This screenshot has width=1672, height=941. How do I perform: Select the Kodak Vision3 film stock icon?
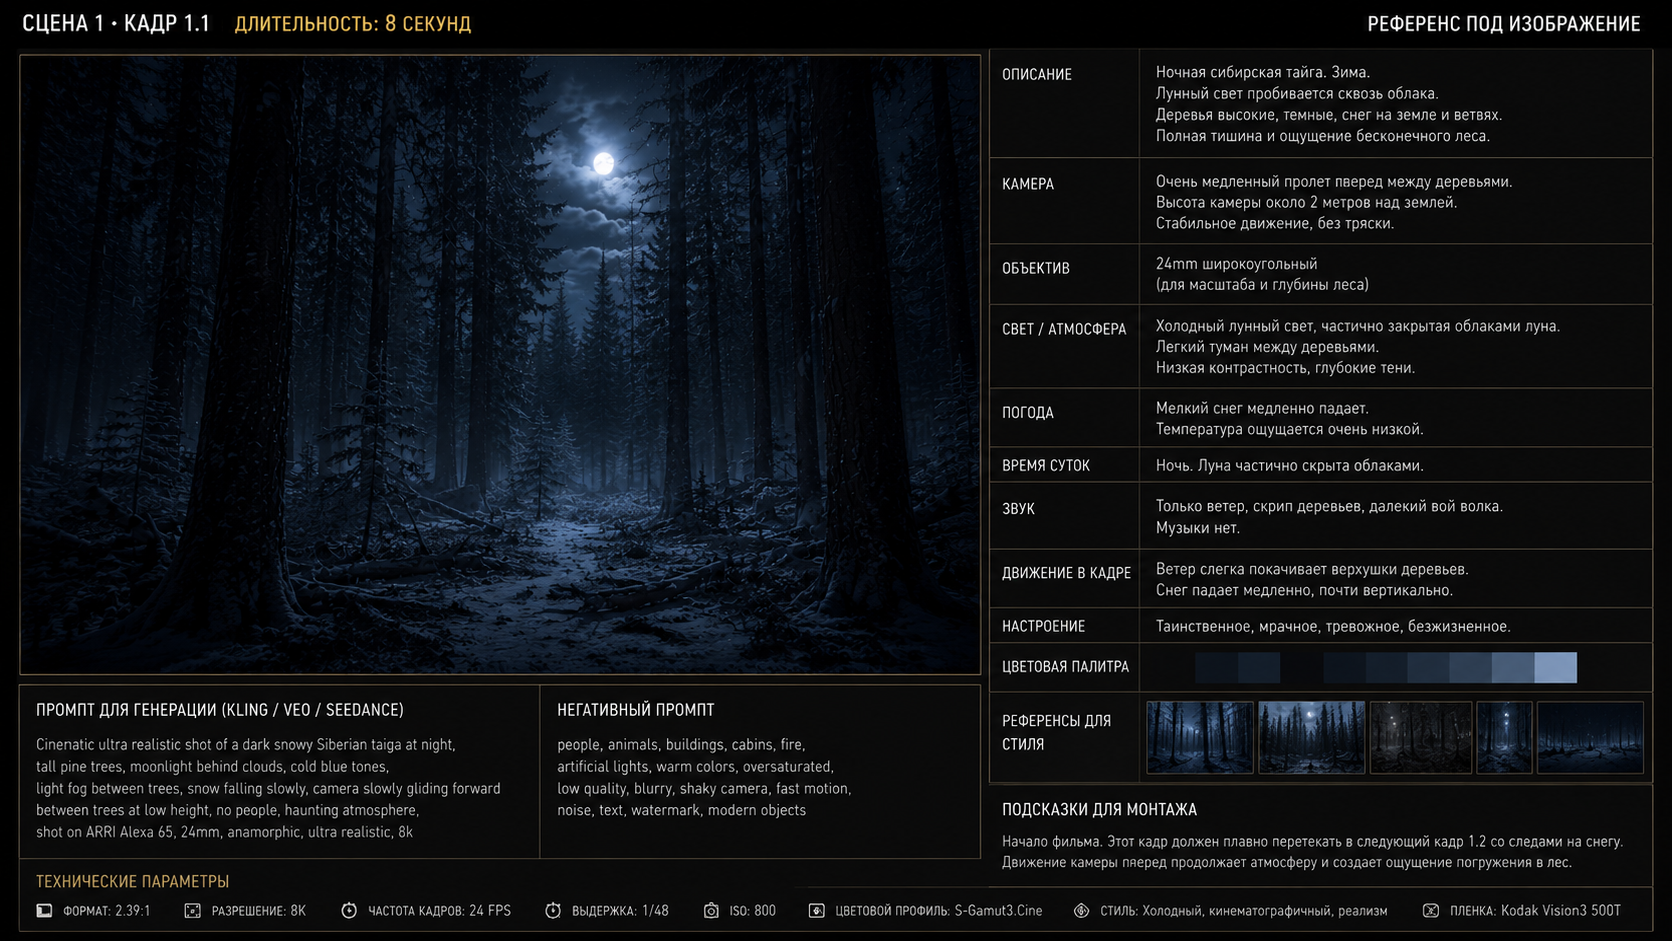click(1431, 911)
